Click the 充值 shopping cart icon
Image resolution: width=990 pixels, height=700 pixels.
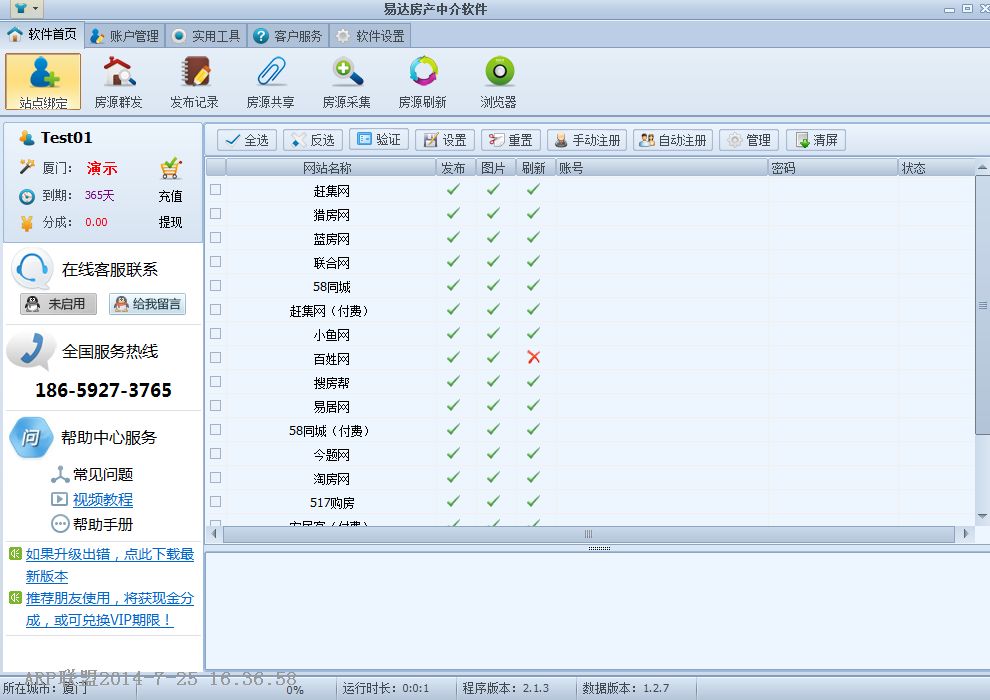click(171, 168)
